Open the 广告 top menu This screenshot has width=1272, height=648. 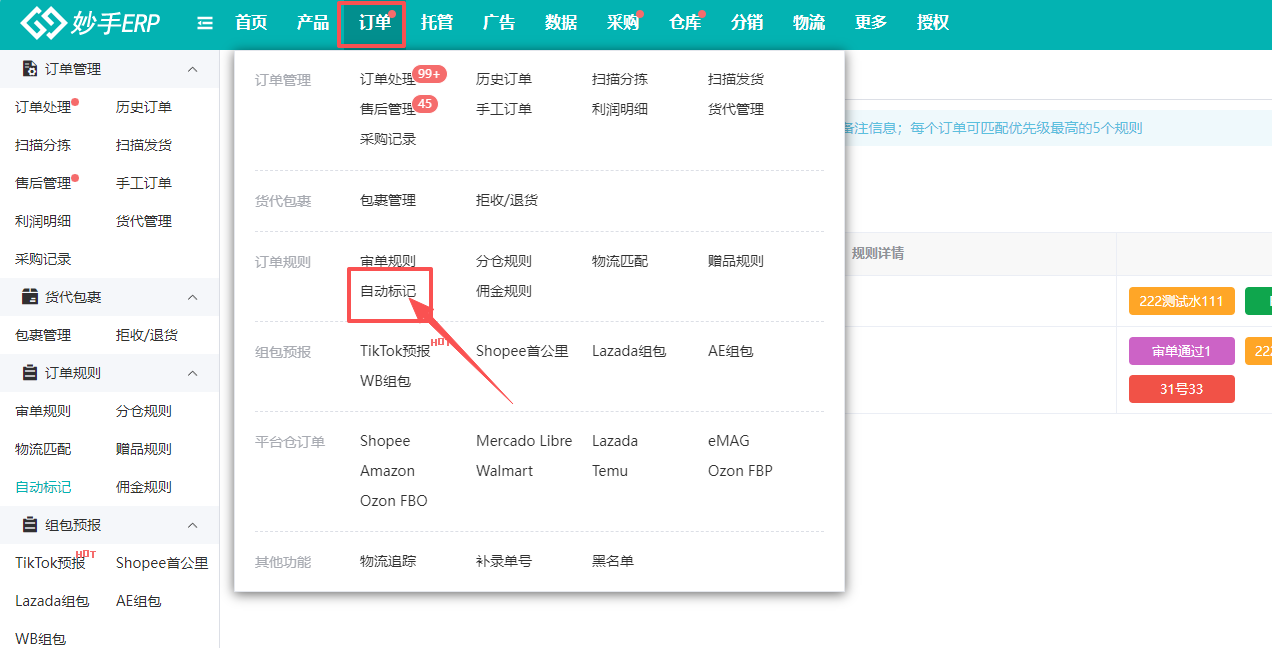[499, 23]
